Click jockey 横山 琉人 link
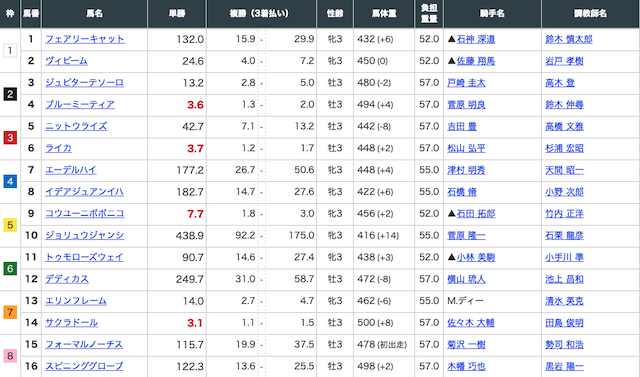 click(x=466, y=279)
